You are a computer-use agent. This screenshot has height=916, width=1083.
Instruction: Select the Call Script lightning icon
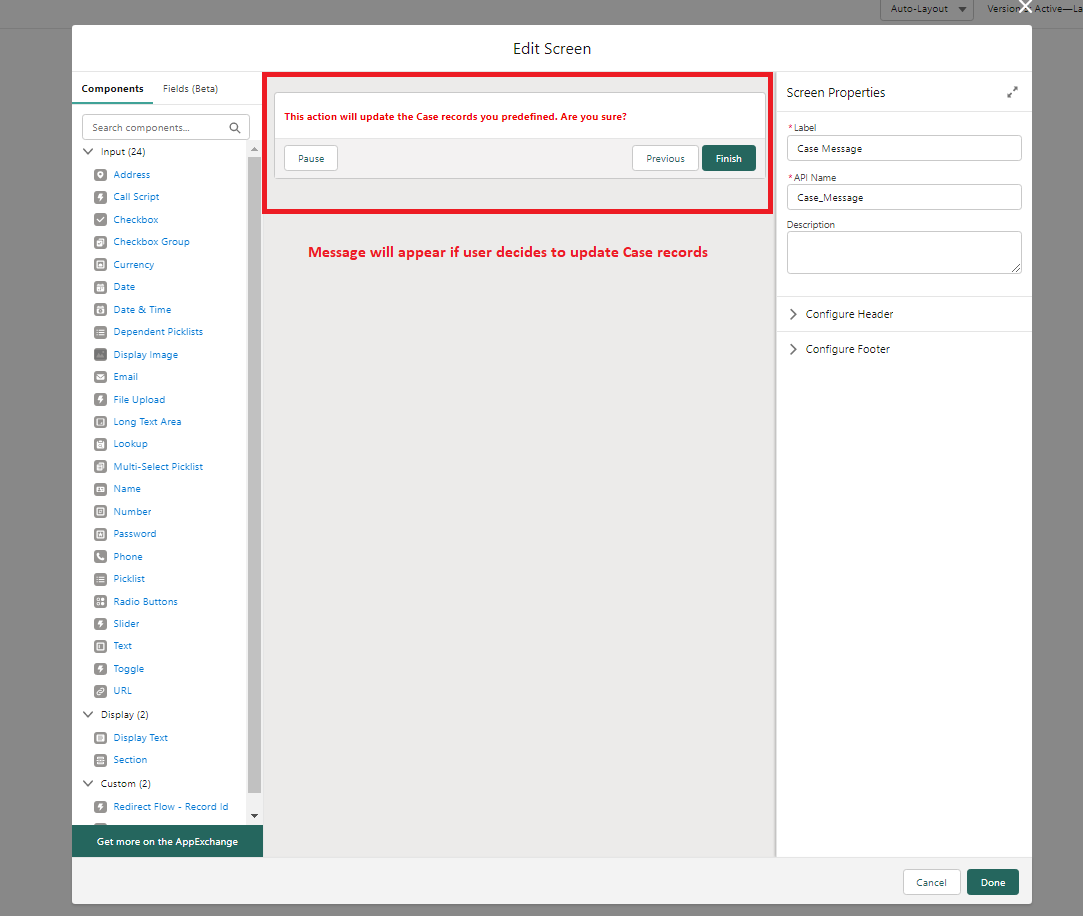(101, 197)
